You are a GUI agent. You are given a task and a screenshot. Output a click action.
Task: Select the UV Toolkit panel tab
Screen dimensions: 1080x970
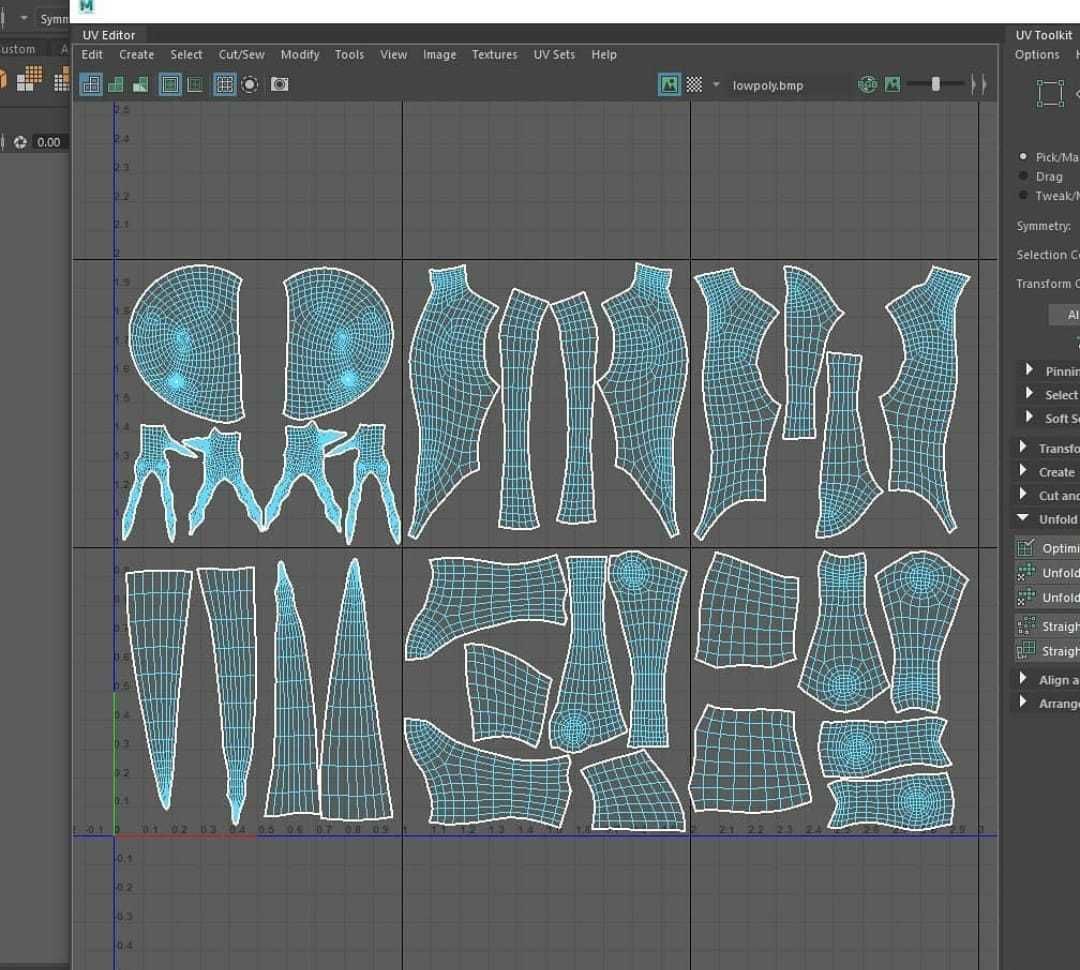[1043, 35]
